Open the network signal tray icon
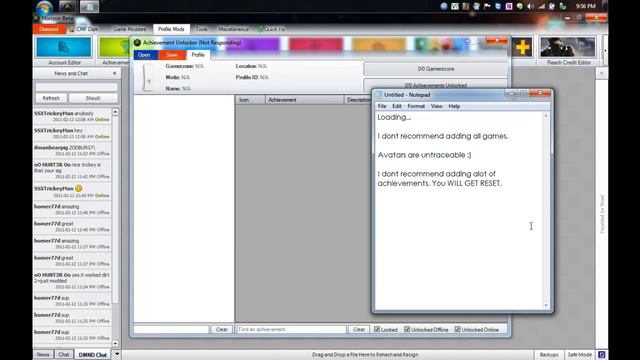The width and height of the screenshot is (640, 360). click(x=541, y=6)
